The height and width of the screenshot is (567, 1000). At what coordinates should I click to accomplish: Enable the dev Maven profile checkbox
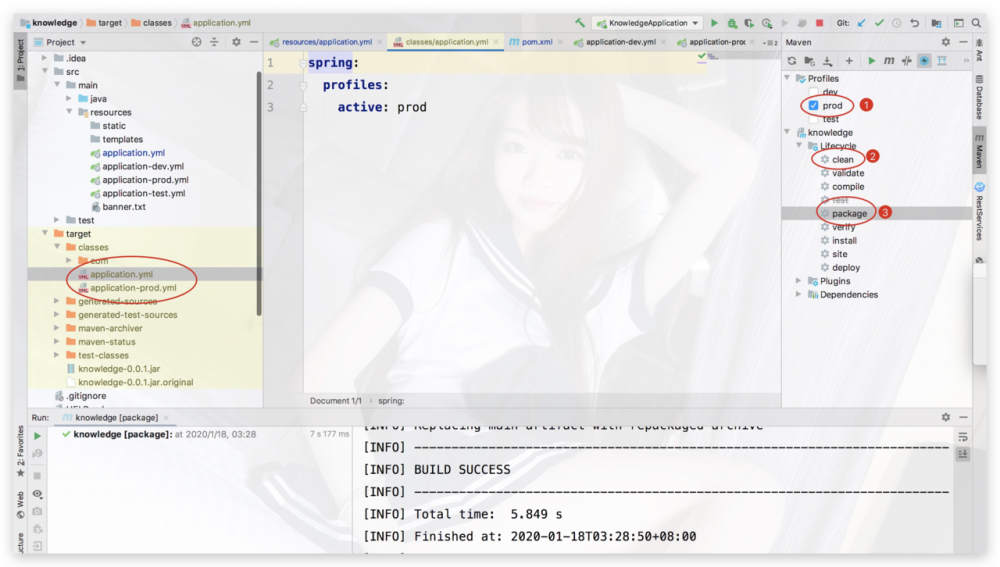click(x=813, y=92)
